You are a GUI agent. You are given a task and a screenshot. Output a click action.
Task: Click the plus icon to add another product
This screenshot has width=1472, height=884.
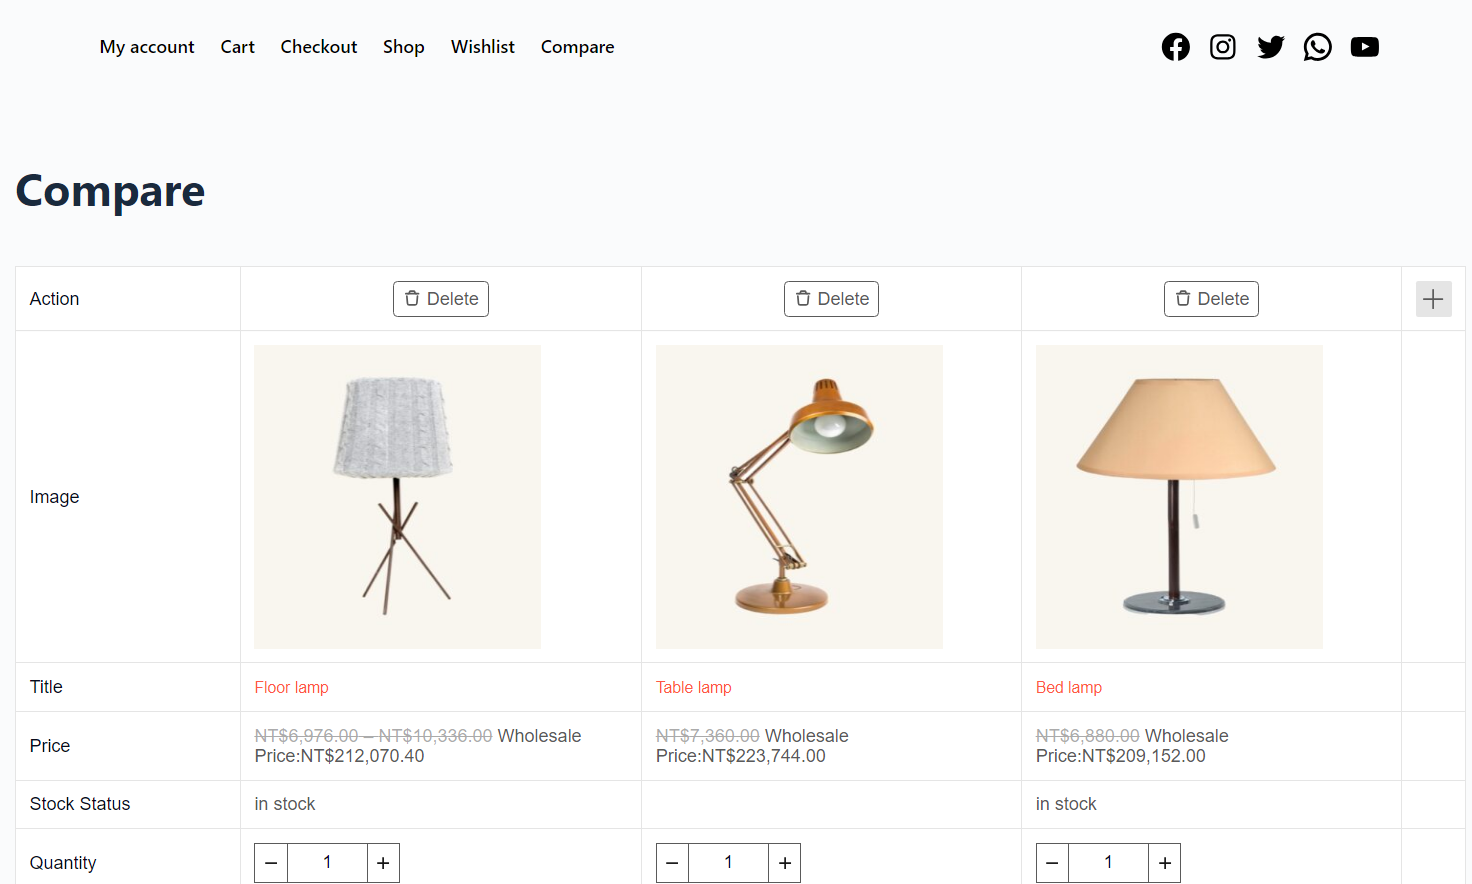(x=1433, y=298)
